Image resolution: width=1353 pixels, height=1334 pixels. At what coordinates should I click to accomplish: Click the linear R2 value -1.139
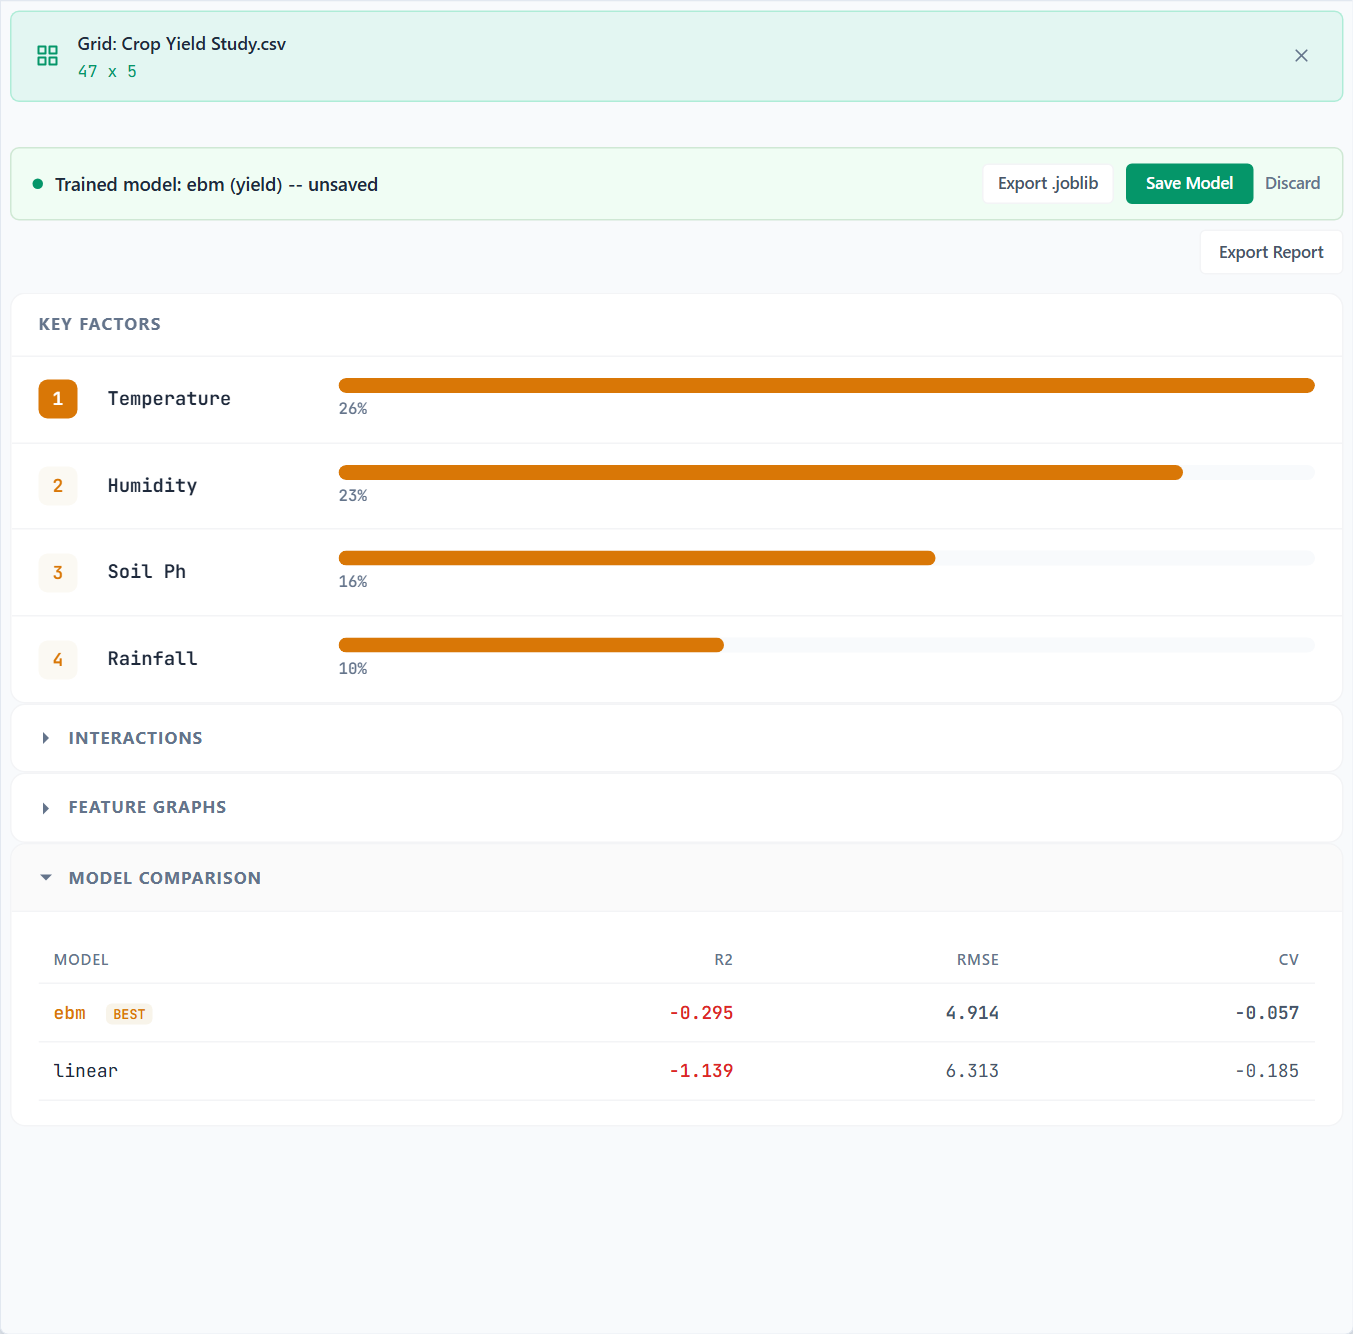coord(701,1071)
